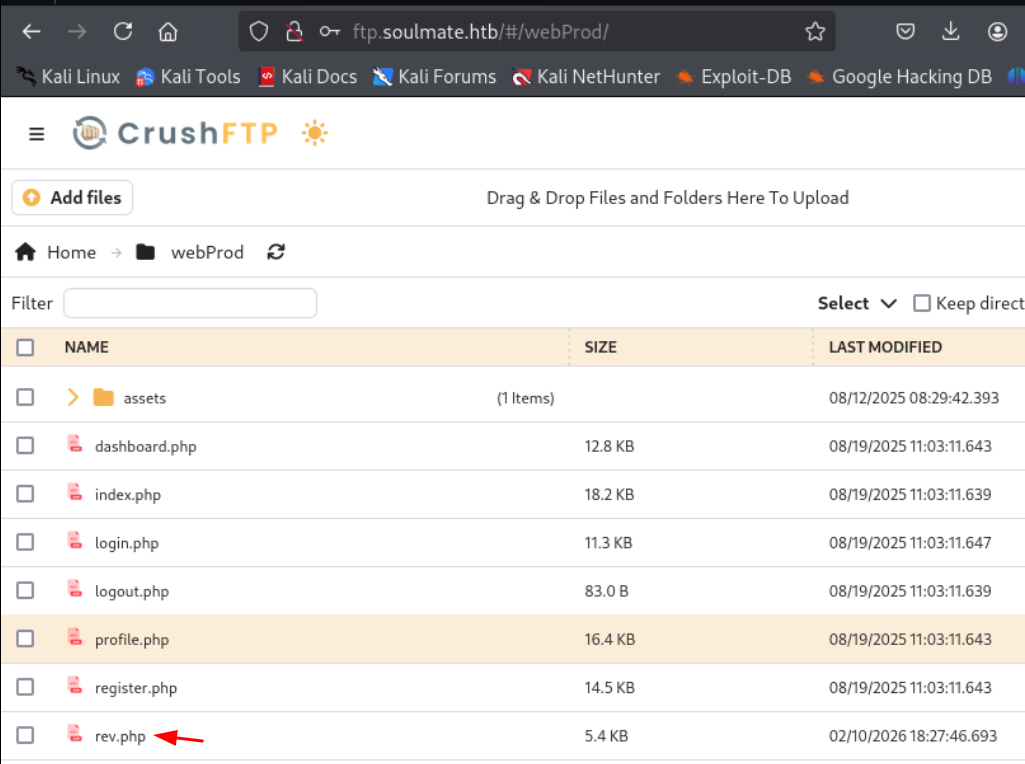Enable the Keep direct checkbox
Image resolution: width=1025 pixels, height=764 pixels.
point(921,302)
